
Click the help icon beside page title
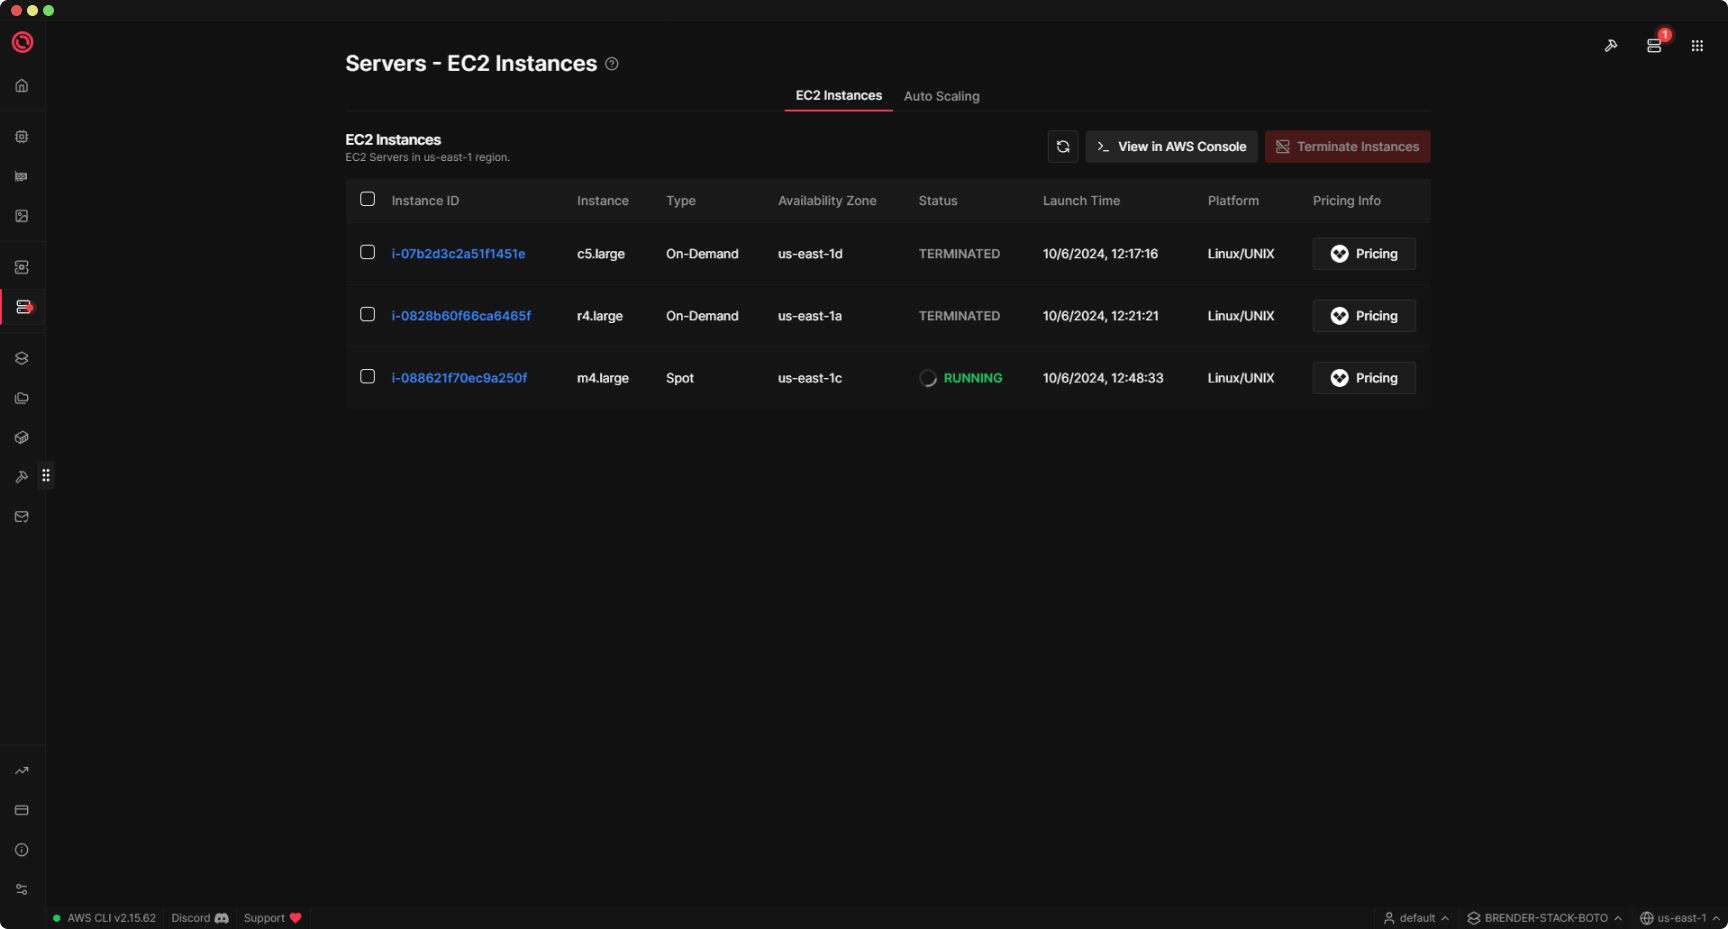(x=612, y=64)
